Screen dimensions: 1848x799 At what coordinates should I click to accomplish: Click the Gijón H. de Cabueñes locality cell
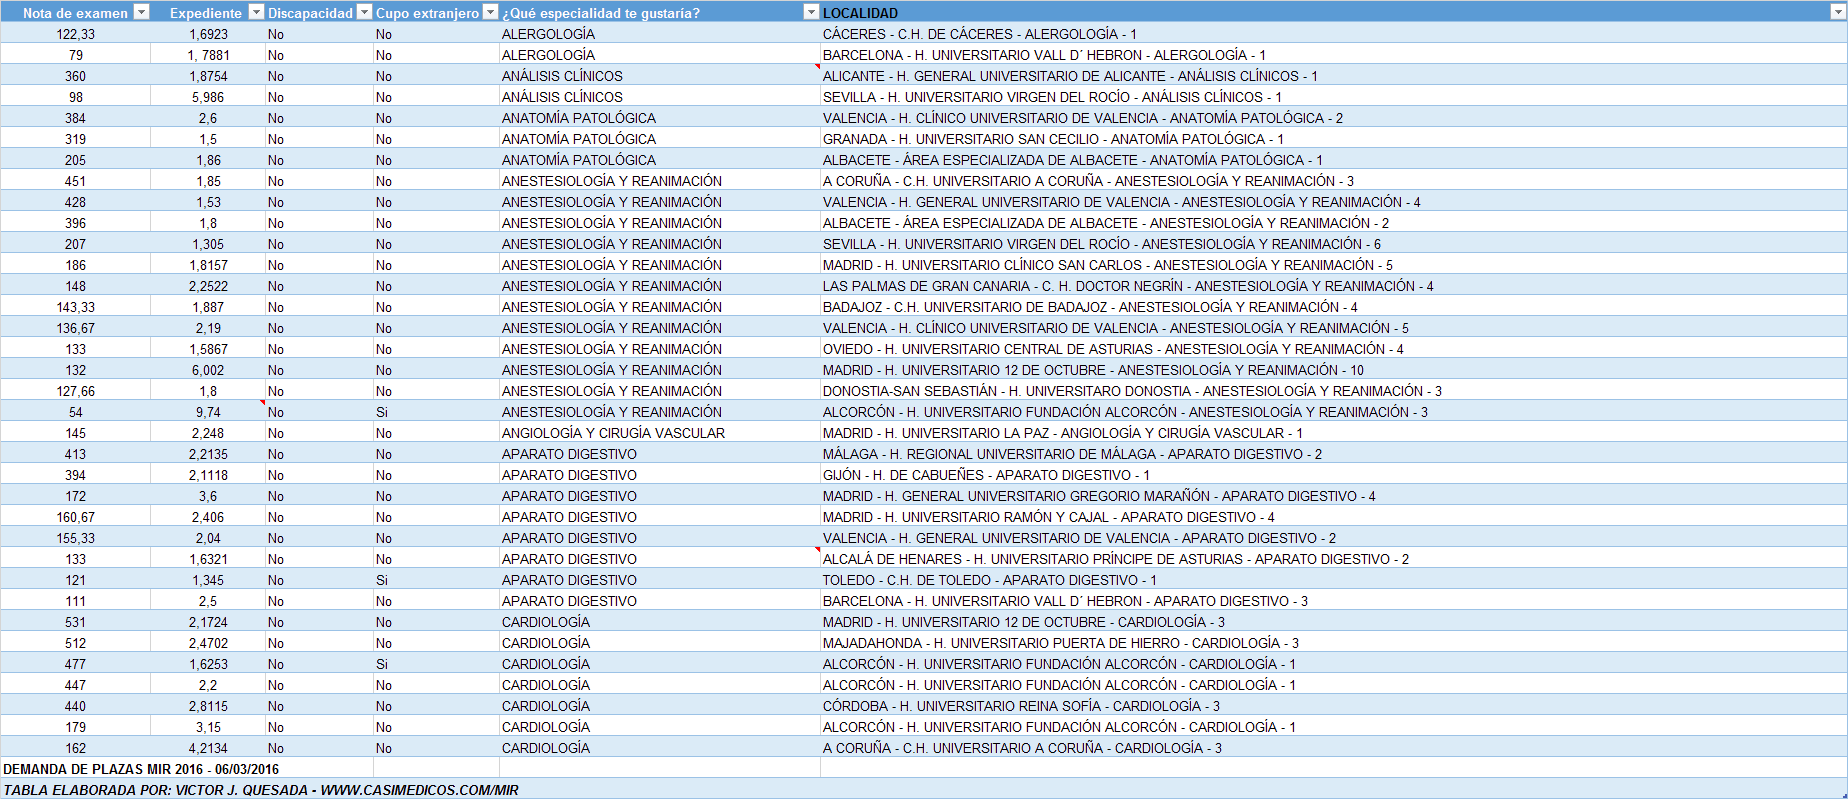[x=1333, y=475]
